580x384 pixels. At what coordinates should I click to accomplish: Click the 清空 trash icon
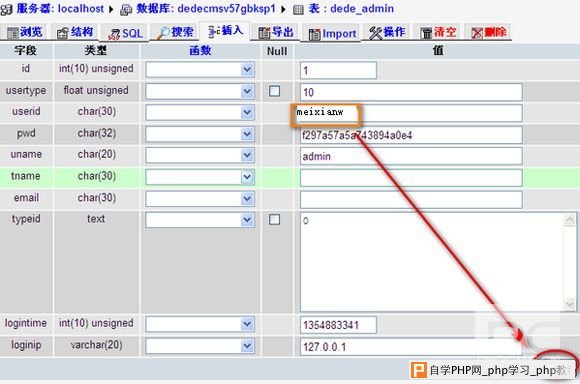(426, 33)
